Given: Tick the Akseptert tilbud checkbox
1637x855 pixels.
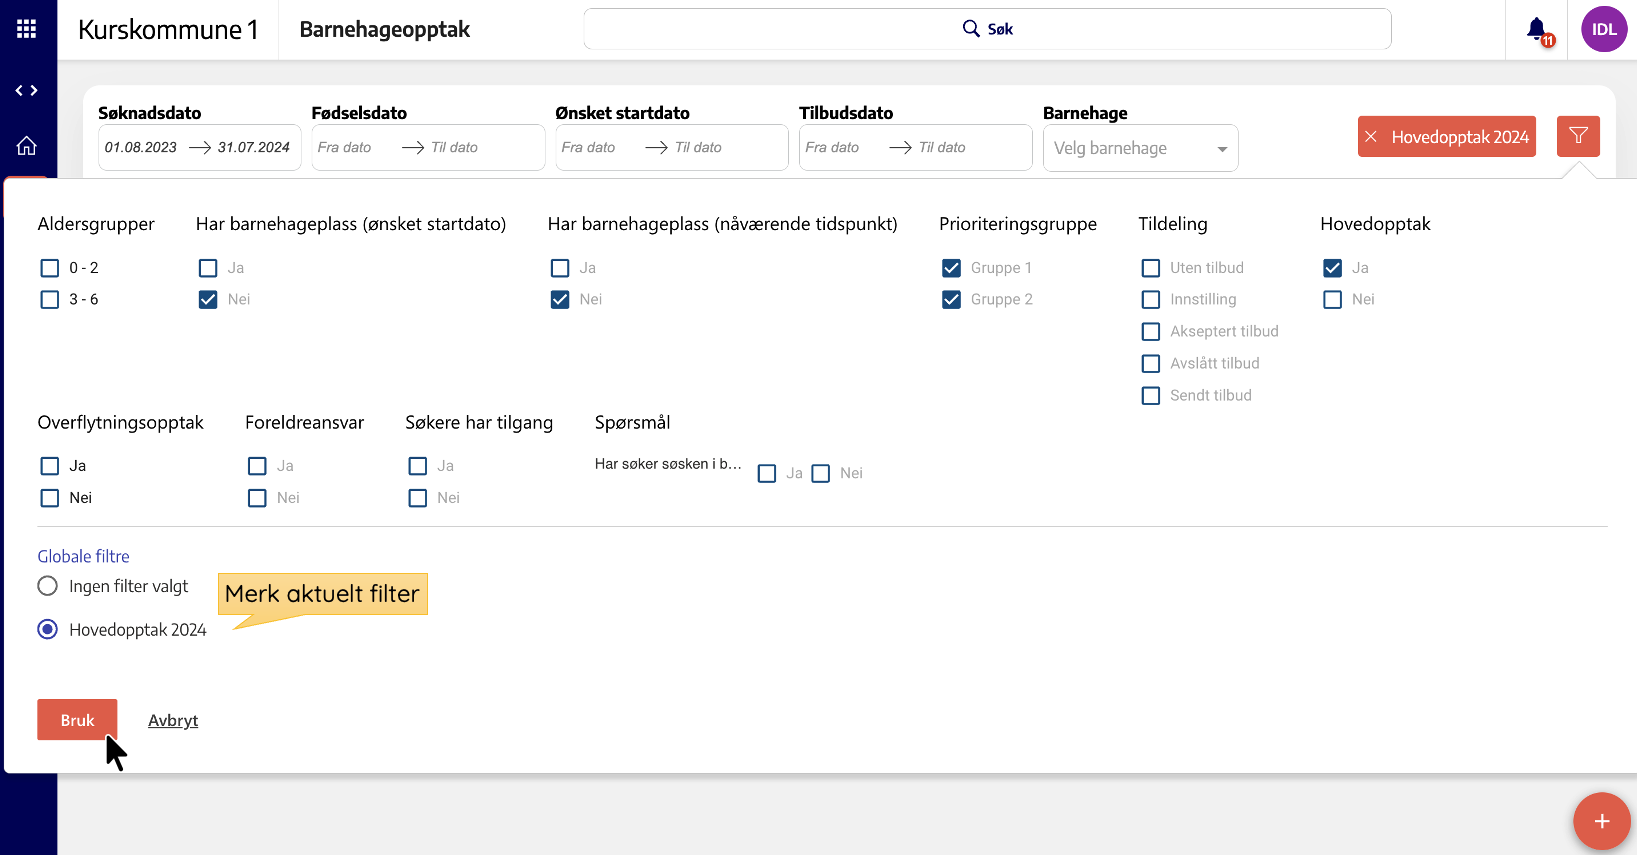Looking at the screenshot, I should pyautogui.click(x=1151, y=332).
